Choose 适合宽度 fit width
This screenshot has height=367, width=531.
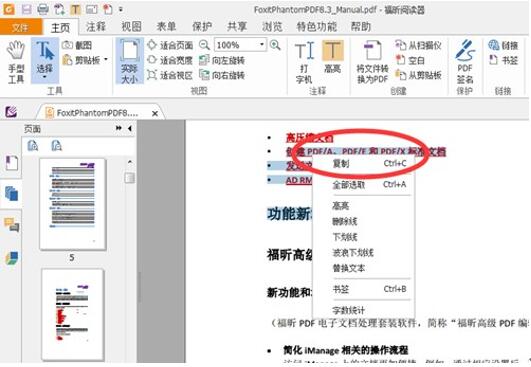click(x=170, y=60)
